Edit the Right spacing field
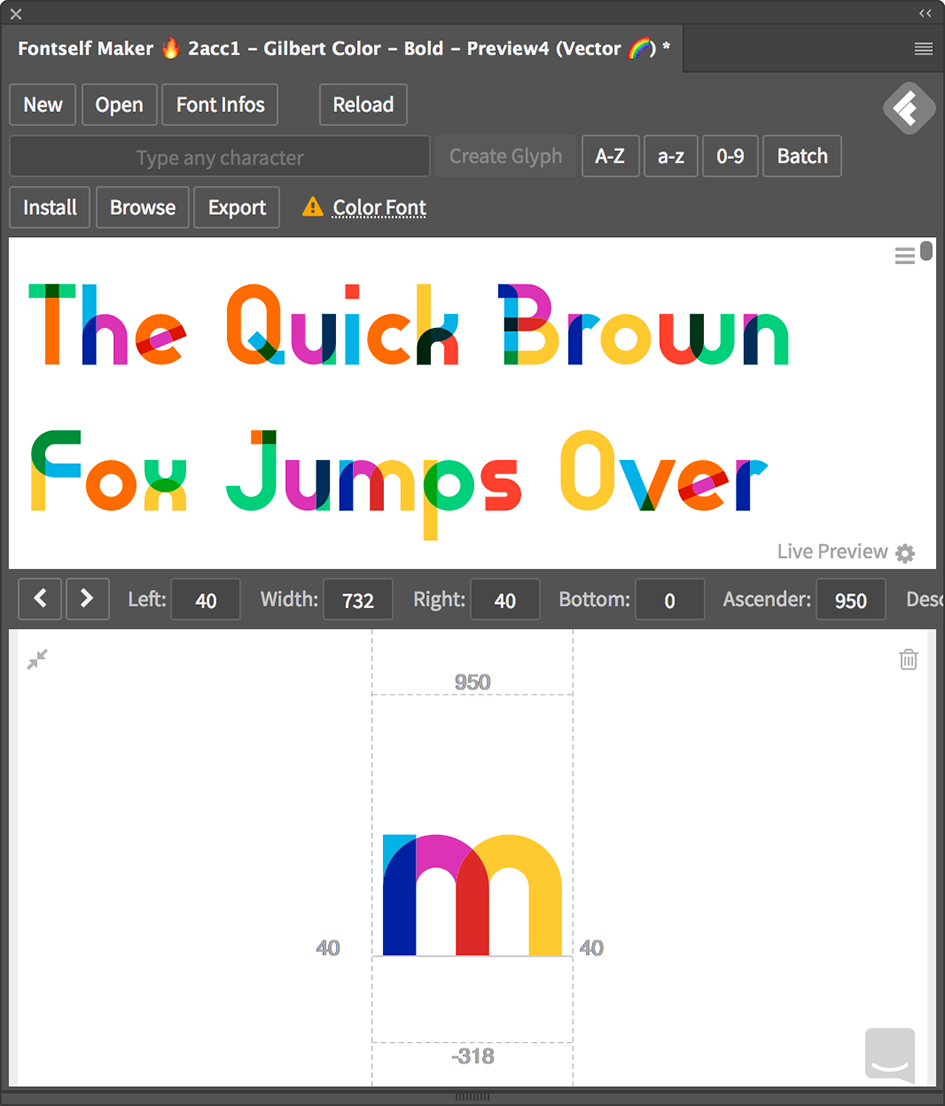 [505, 600]
